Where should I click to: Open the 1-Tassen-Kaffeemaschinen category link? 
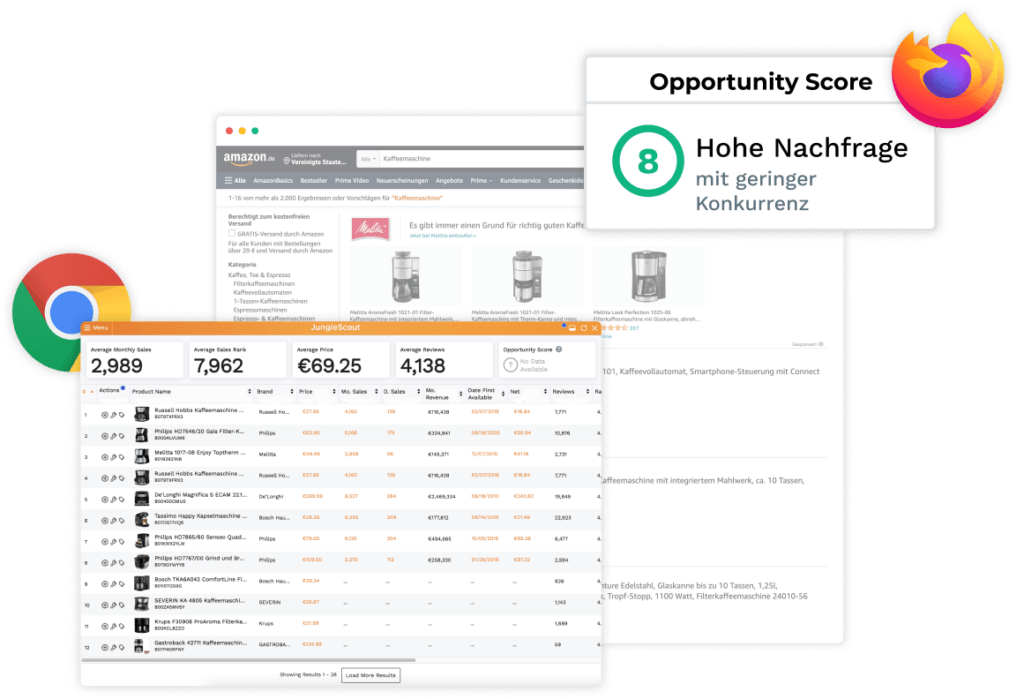(x=270, y=301)
